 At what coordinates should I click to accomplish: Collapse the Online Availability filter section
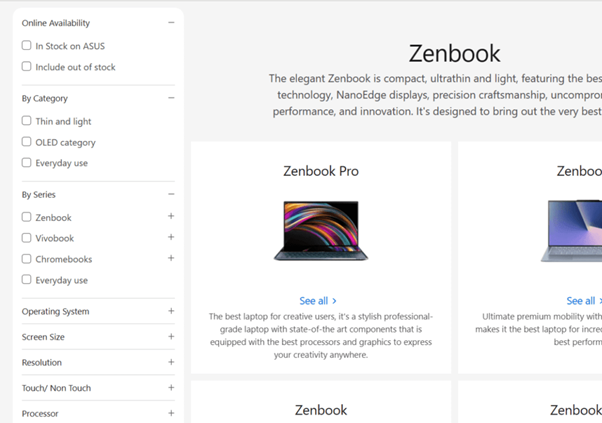pos(171,22)
